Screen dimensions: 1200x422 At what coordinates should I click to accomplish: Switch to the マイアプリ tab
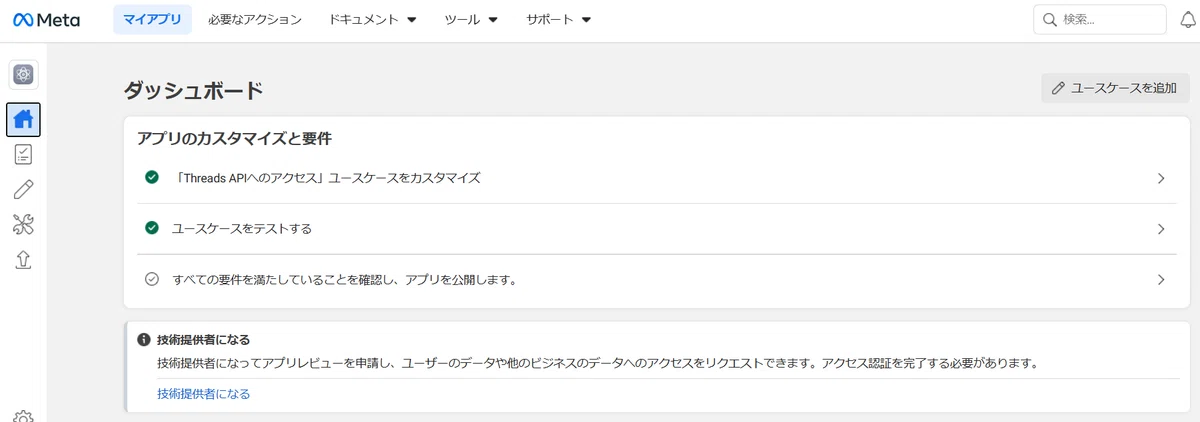[x=153, y=20]
